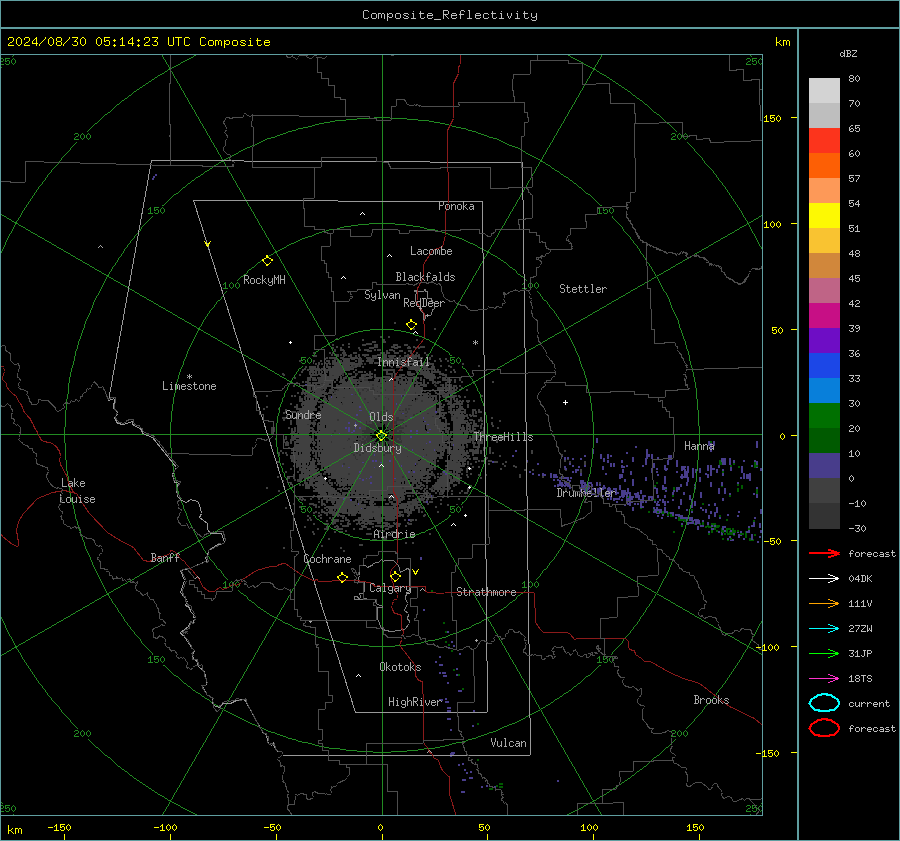The image size is (900, 841).
Task: Click the Composite_Reflectivity title
Action: click(450, 15)
